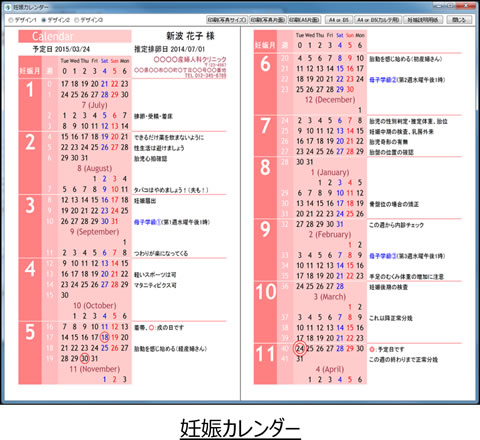Click the 9 (September) month label
The image size is (480, 440).
[95, 232]
